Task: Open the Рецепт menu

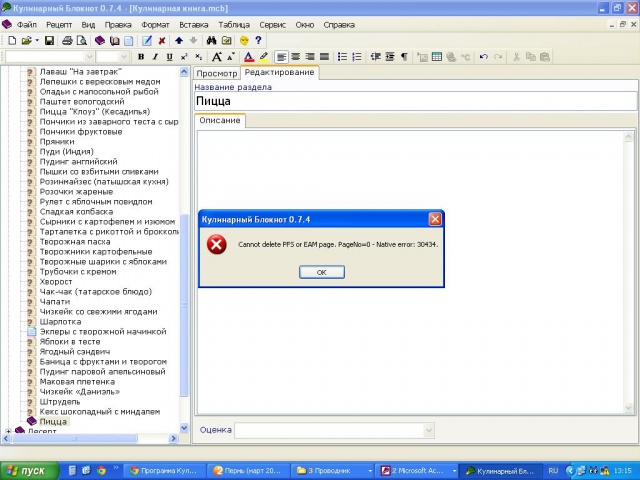Action: pos(59,25)
